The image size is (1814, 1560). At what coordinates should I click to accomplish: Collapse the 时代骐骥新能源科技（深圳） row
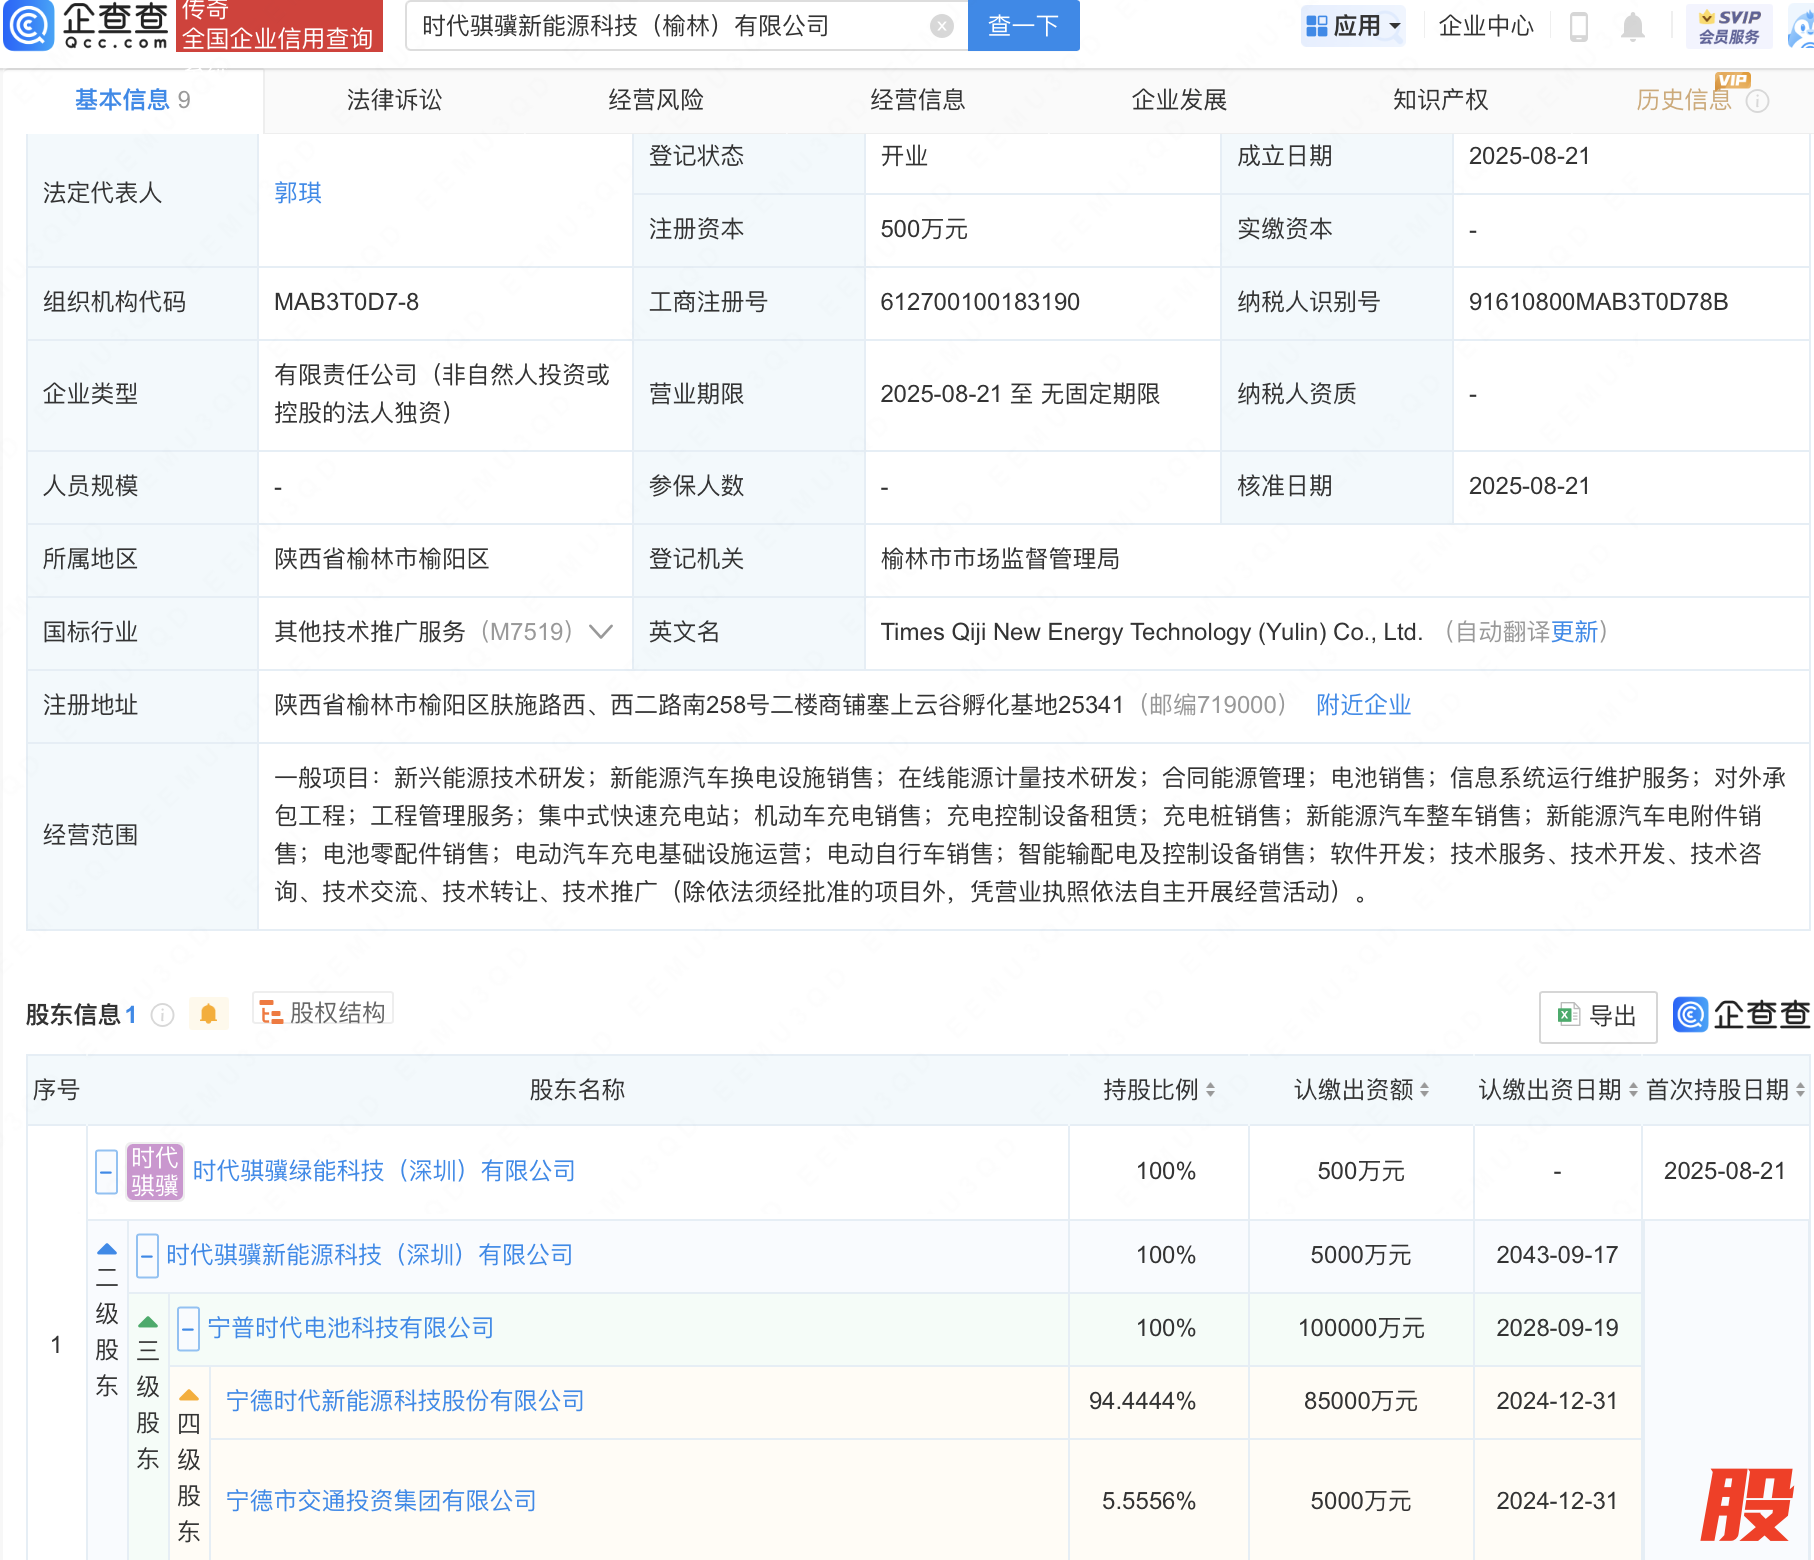coord(147,1255)
